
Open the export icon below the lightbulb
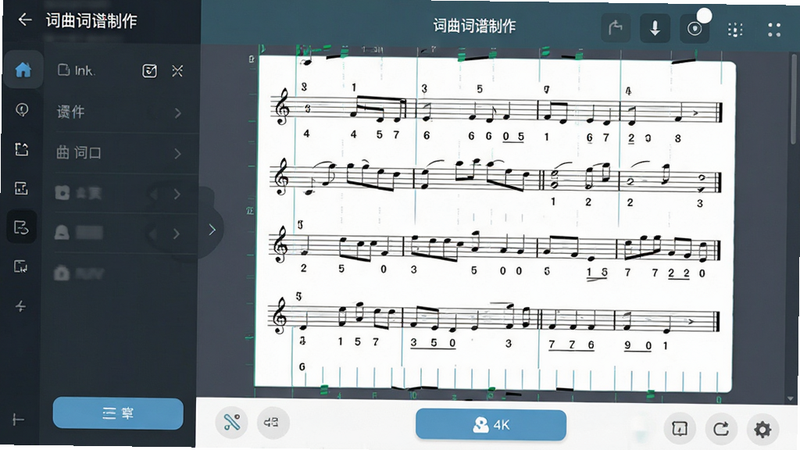21,149
